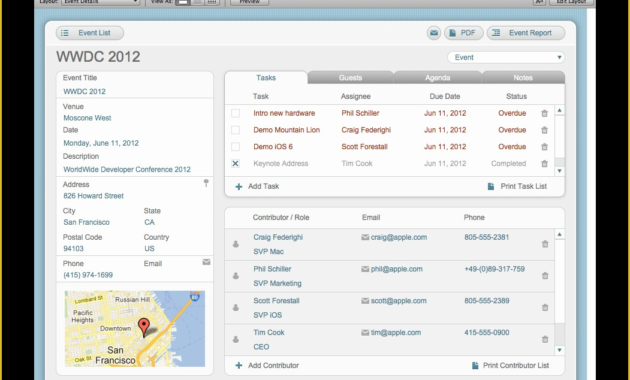Screen dimensions: 630x380
Task: Click the plus icon next to Add Task
Action: [239, 186]
